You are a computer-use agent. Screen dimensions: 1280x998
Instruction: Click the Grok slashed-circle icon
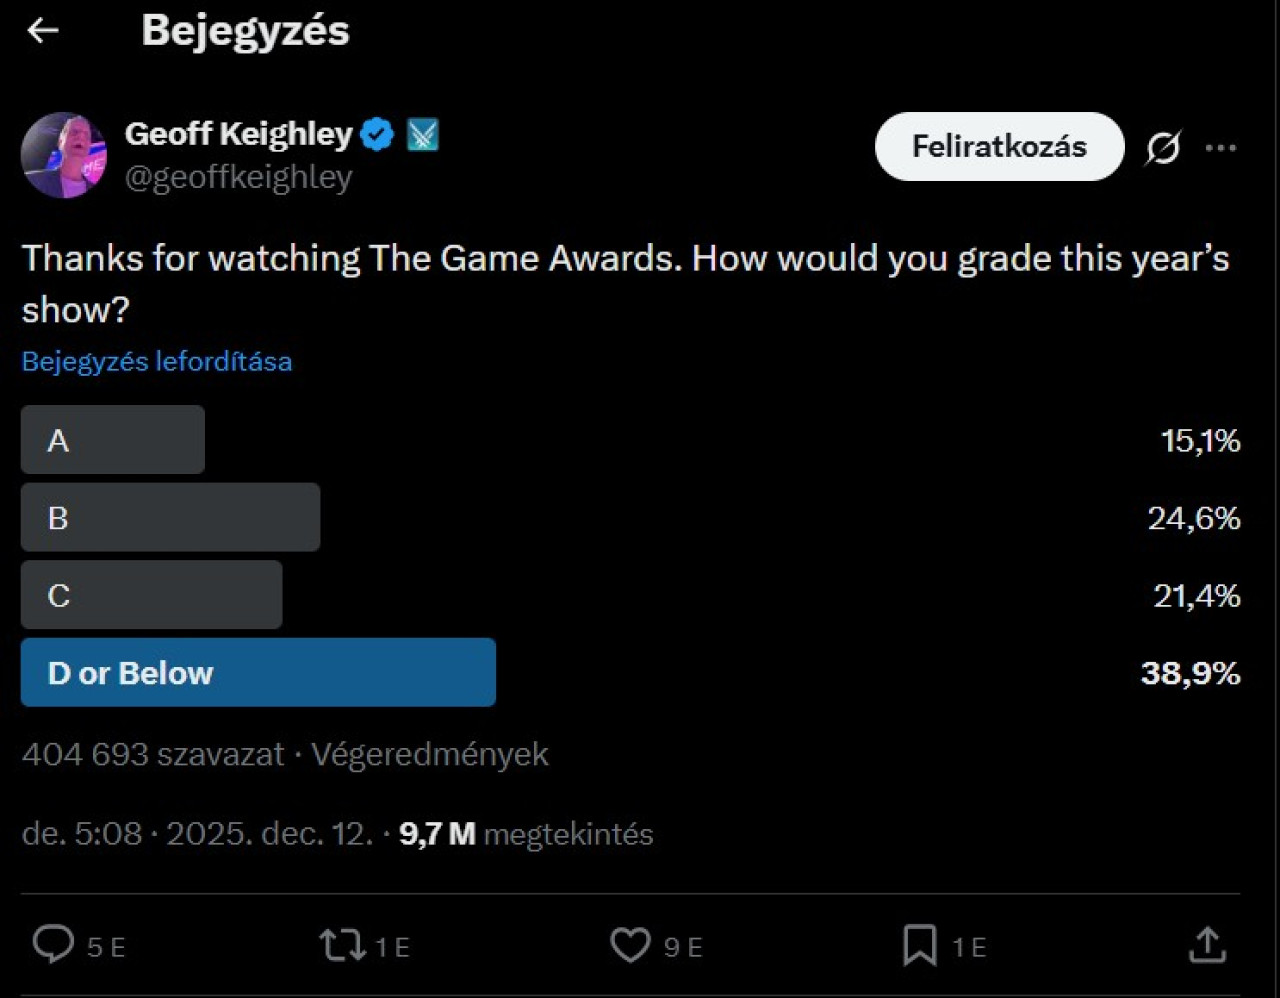click(1163, 148)
